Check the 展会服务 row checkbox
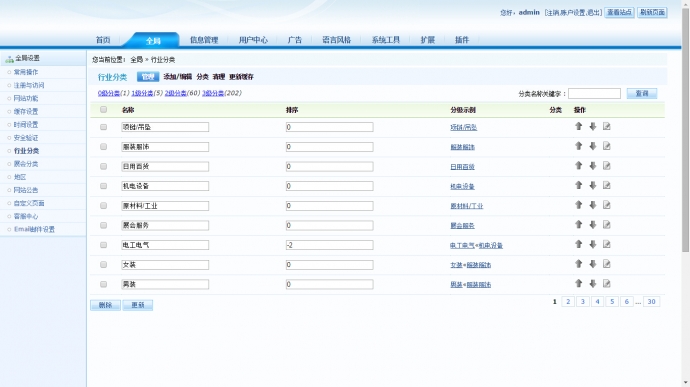The image size is (690, 387). 103,225
